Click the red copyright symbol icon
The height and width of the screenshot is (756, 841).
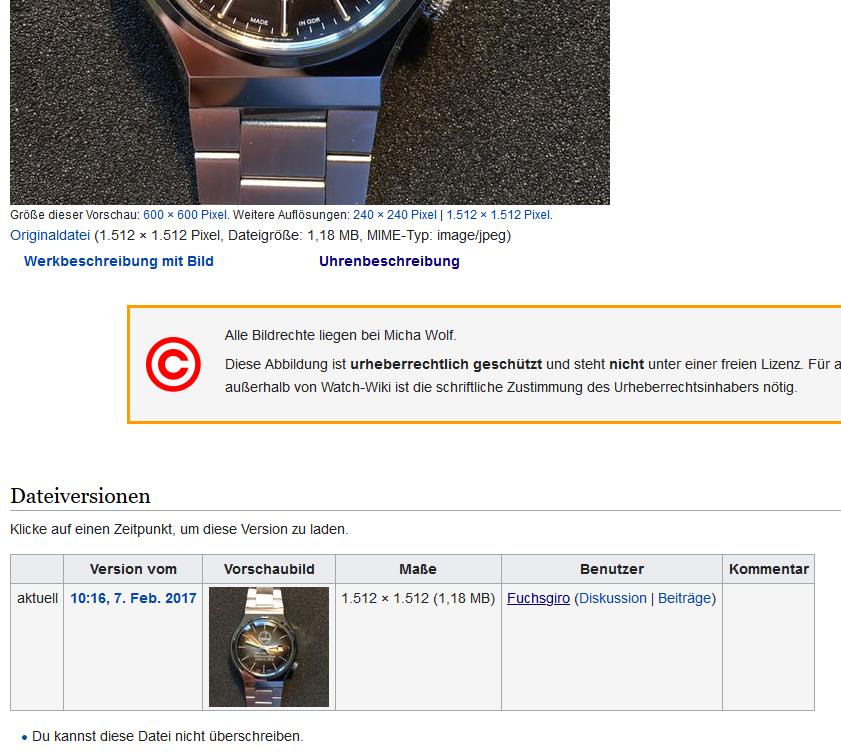173,364
